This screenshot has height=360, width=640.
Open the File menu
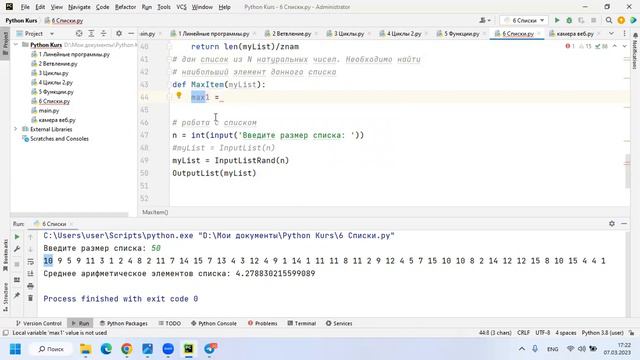pyautogui.click(x=25, y=7)
